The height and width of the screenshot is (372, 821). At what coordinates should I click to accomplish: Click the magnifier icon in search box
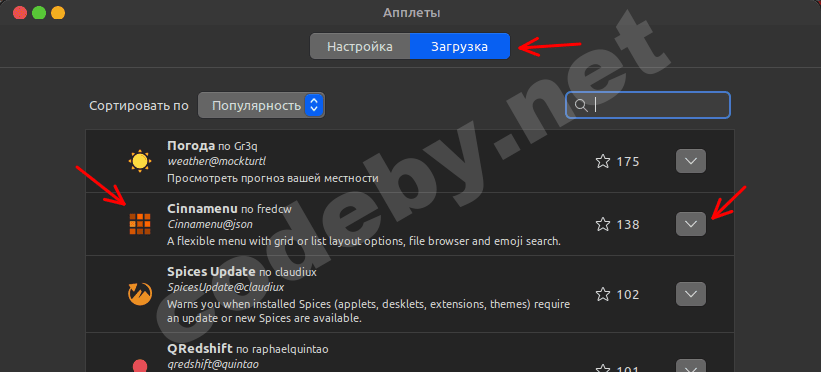(x=581, y=106)
